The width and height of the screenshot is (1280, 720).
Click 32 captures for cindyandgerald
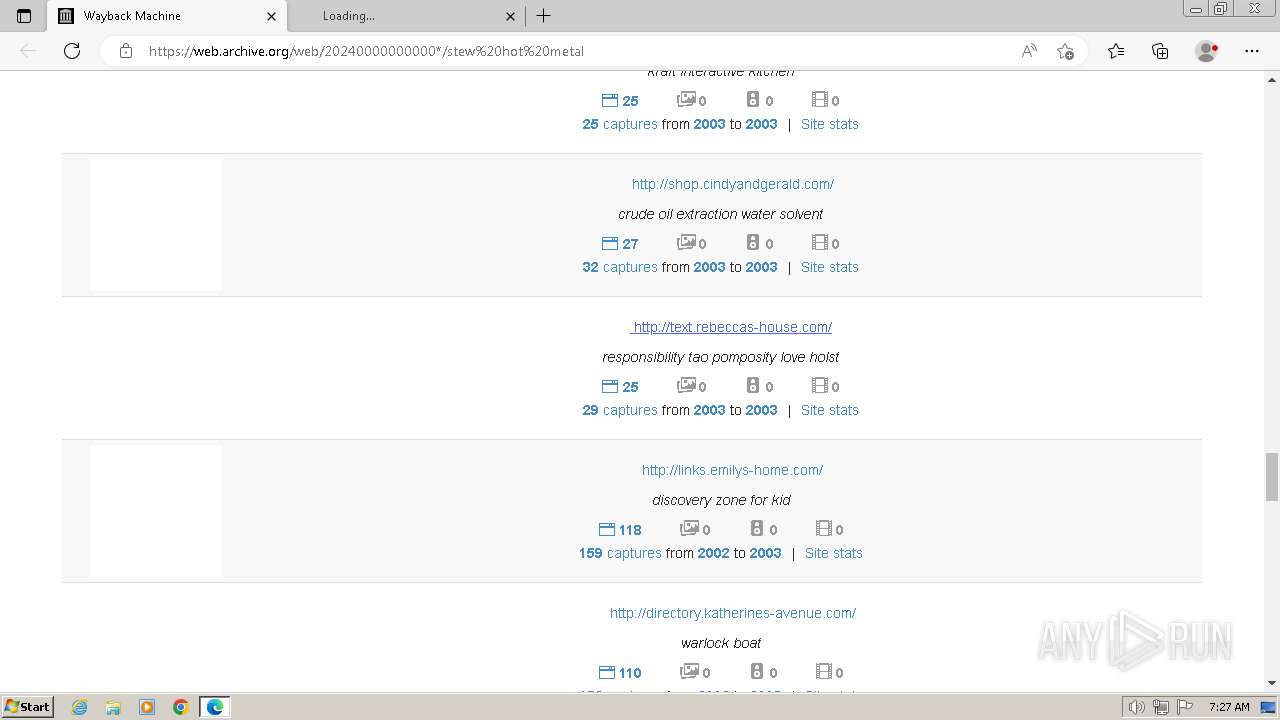click(x=620, y=267)
